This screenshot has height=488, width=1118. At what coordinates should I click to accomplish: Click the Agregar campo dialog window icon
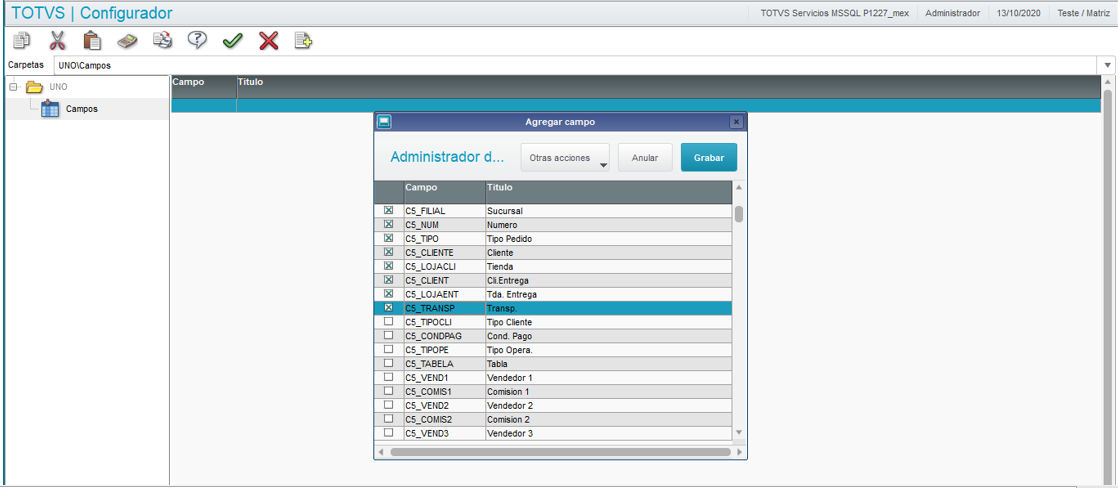(384, 121)
